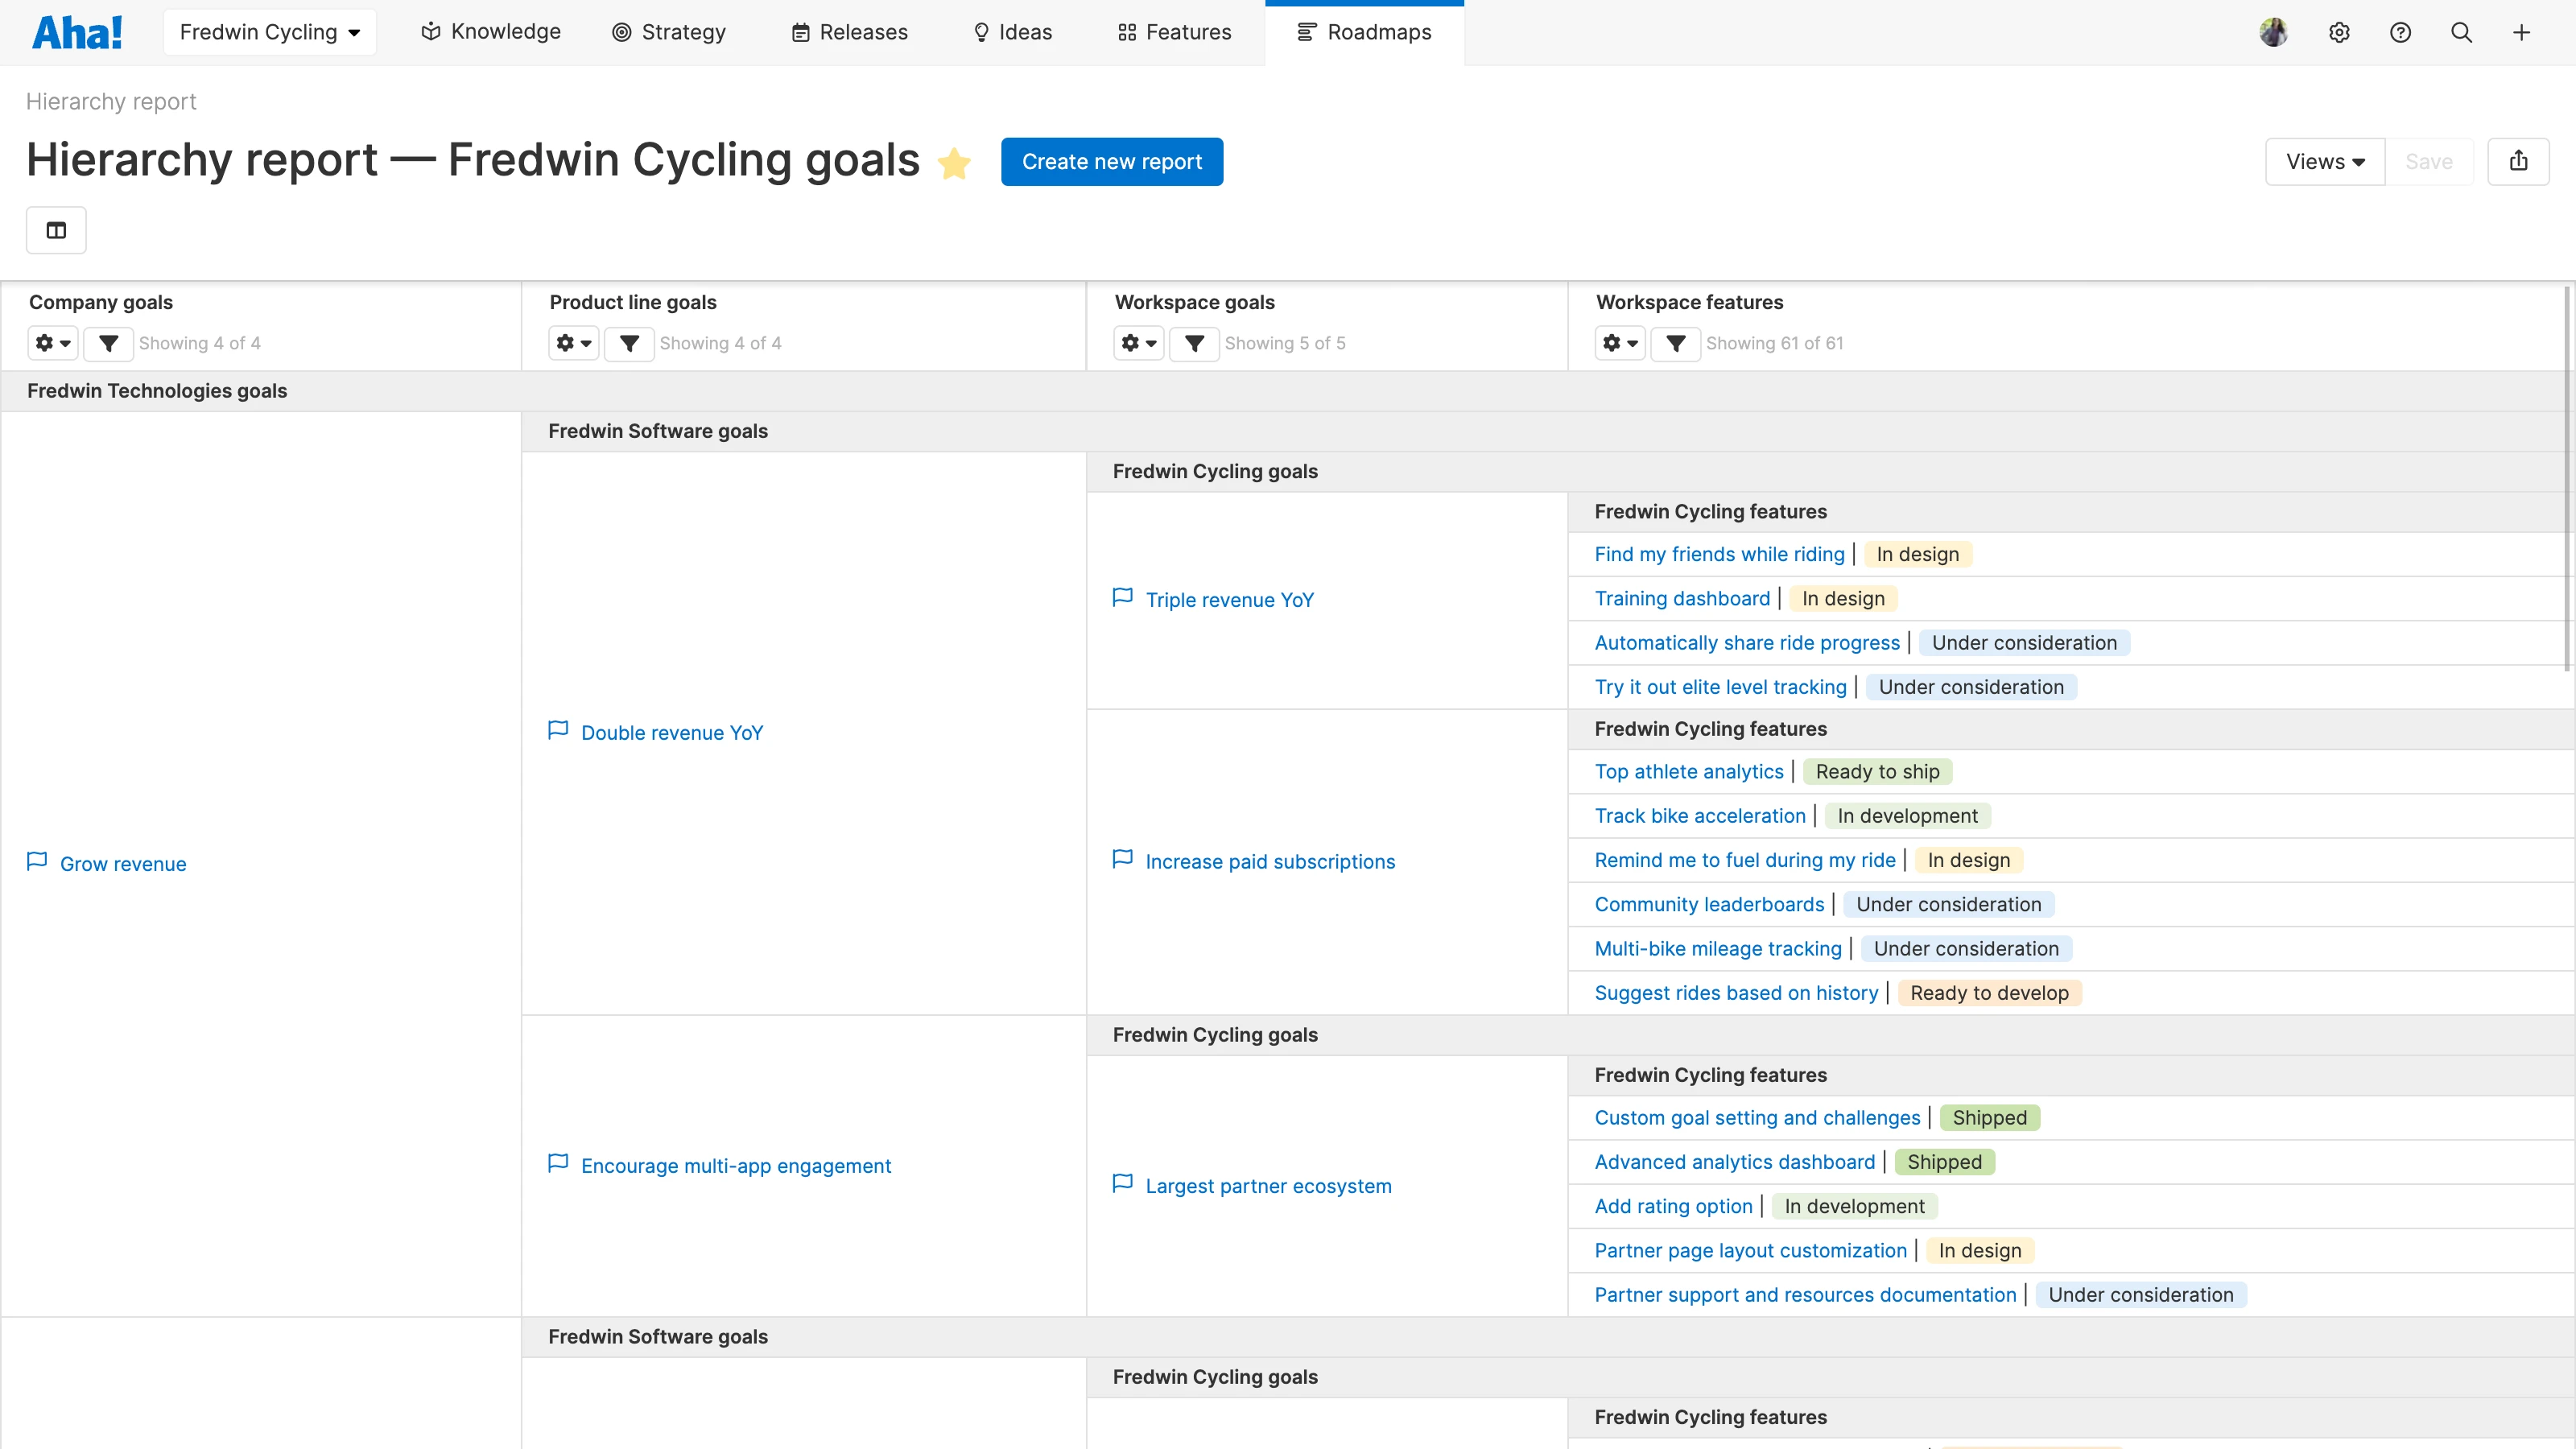
Task: Open Product line goals gear dropdown
Action: (573, 343)
